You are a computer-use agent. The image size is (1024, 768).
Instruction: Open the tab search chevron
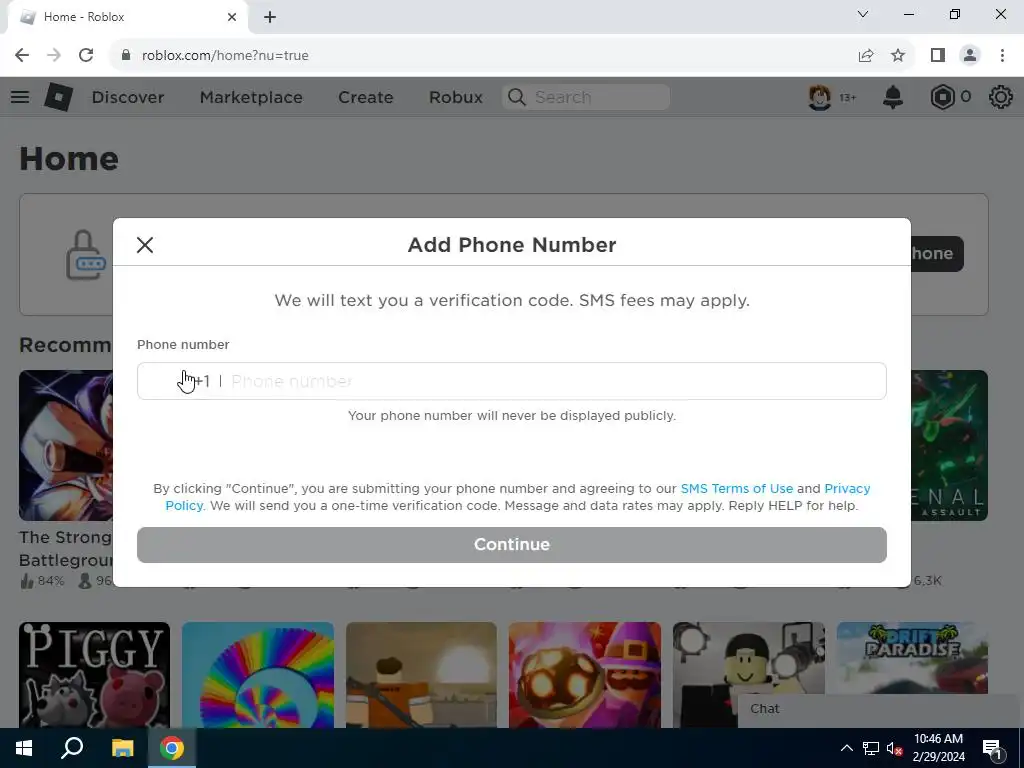click(x=863, y=14)
